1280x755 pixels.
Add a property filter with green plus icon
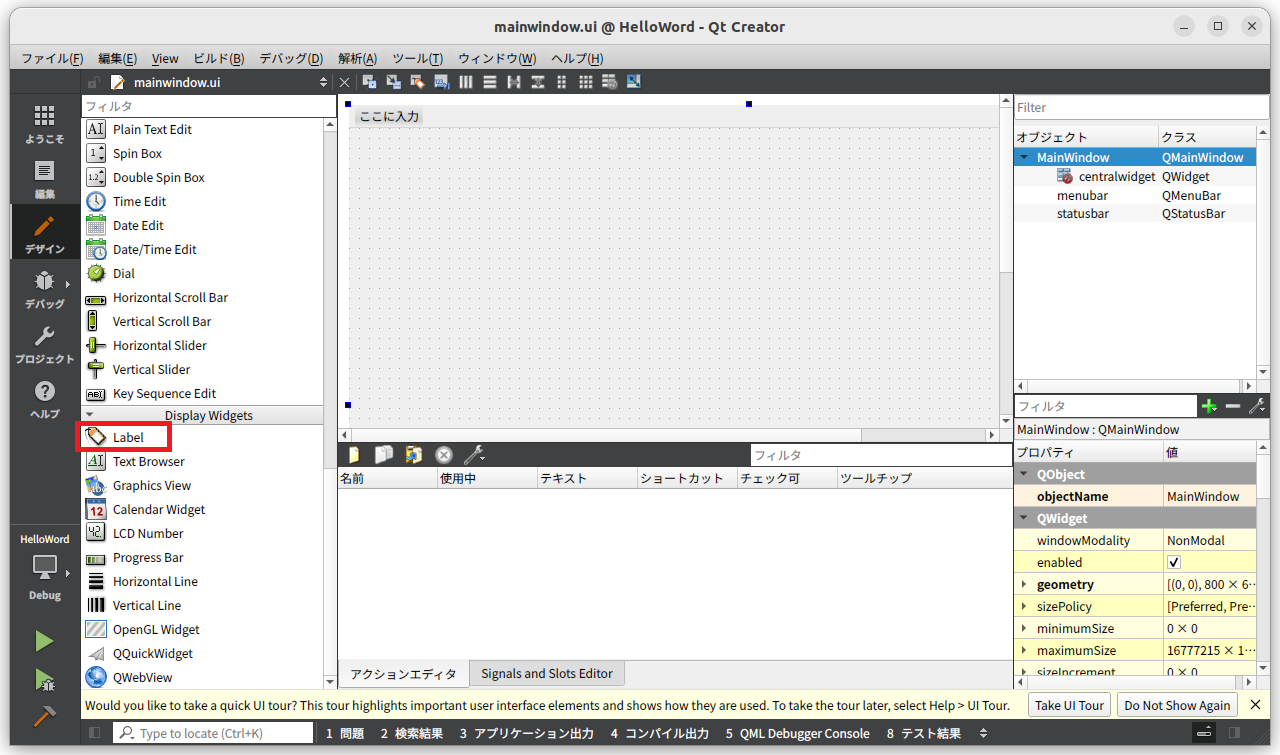point(1209,406)
